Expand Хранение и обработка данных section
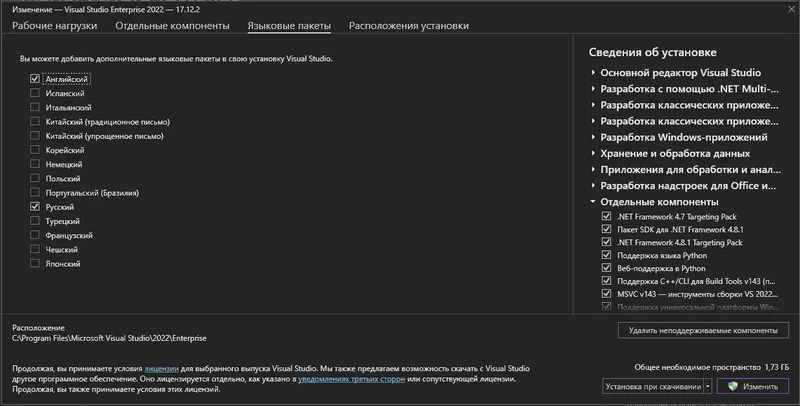 tap(593, 153)
